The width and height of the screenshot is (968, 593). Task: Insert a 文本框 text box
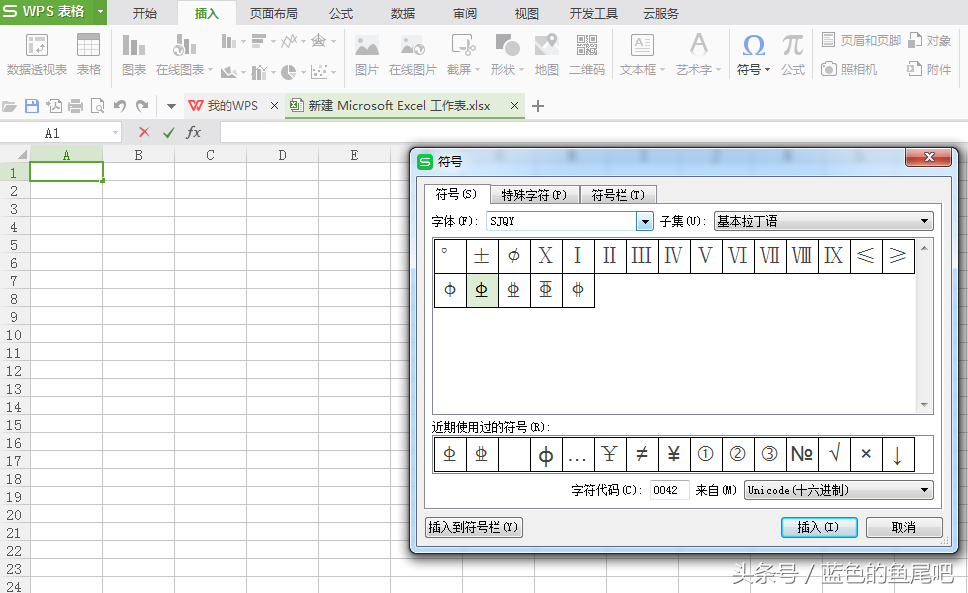click(x=642, y=54)
